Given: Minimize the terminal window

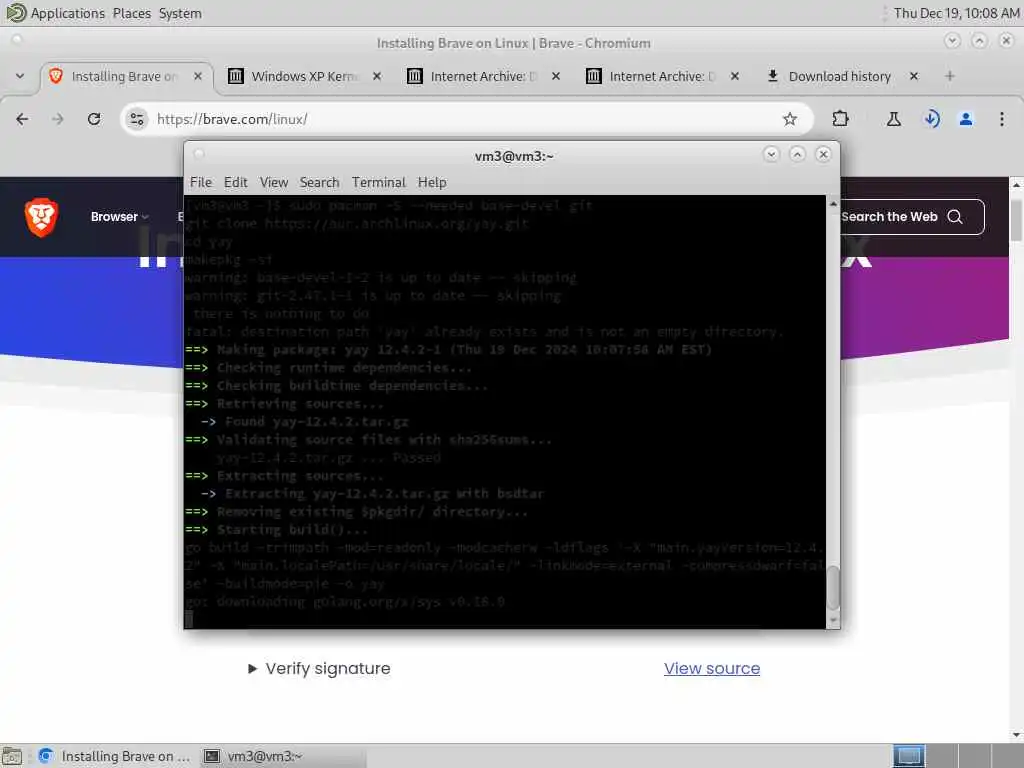Looking at the screenshot, I should [771, 154].
